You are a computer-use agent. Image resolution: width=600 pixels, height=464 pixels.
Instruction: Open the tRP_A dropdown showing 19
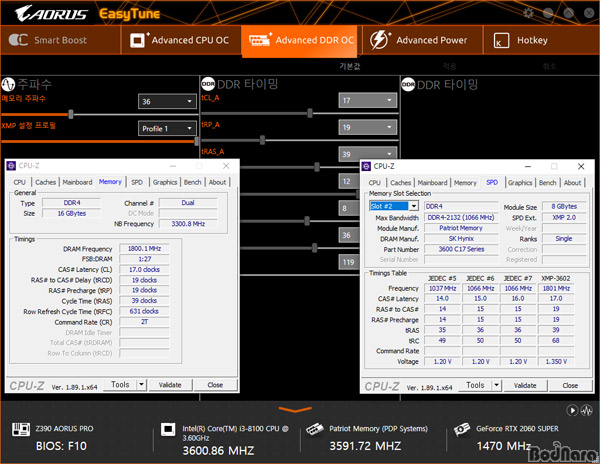[368, 127]
